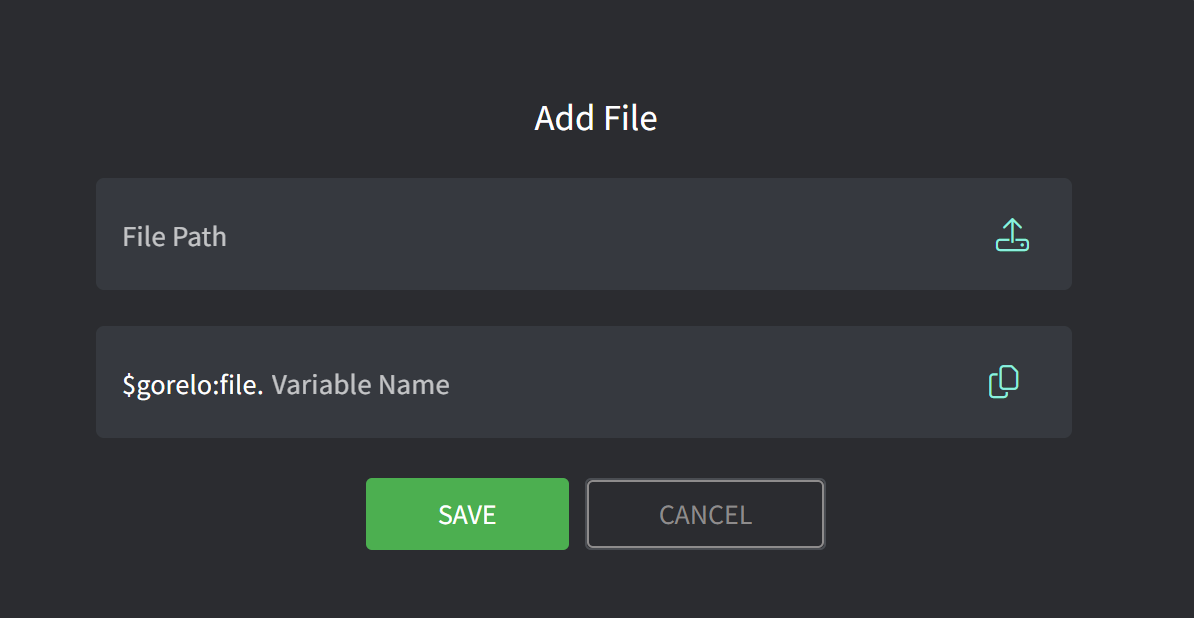
Task: Place cursor on Variable Name placeholder text
Action: (x=360, y=384)
